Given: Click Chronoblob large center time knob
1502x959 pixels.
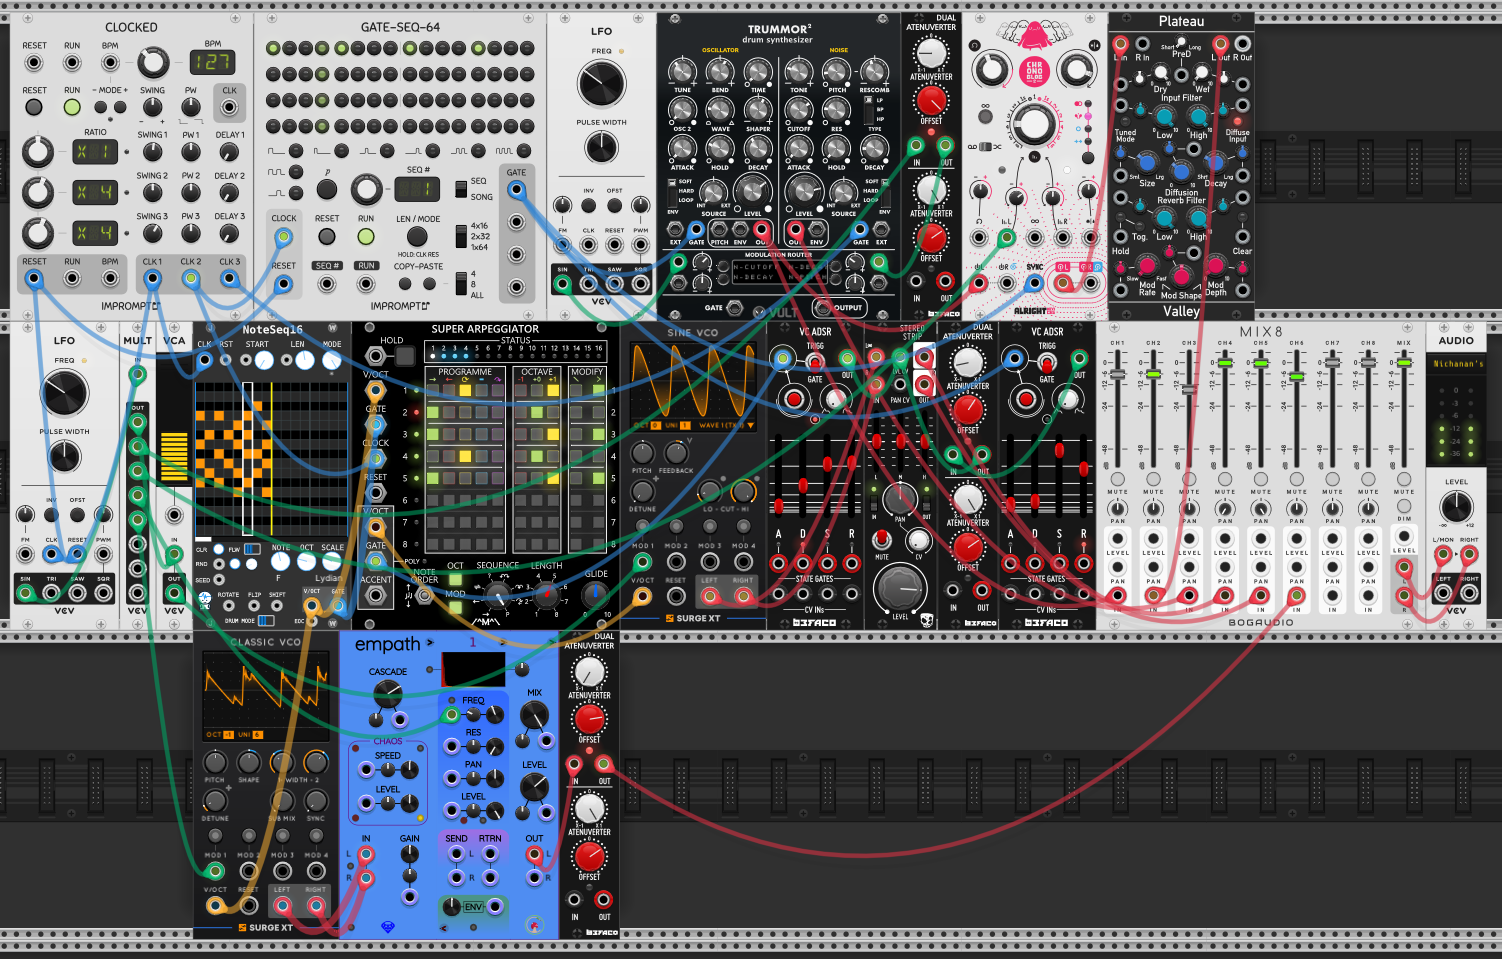Looking at the screenshot, I should coord(1034,125).
